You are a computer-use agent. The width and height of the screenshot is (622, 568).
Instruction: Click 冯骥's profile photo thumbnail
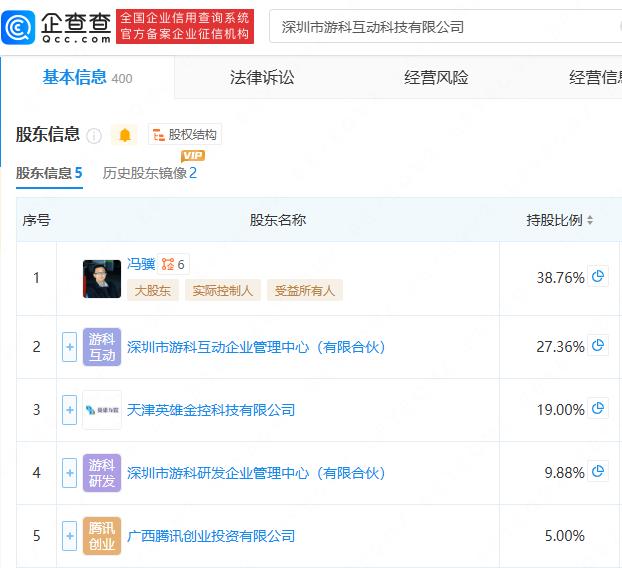[102, 279]
